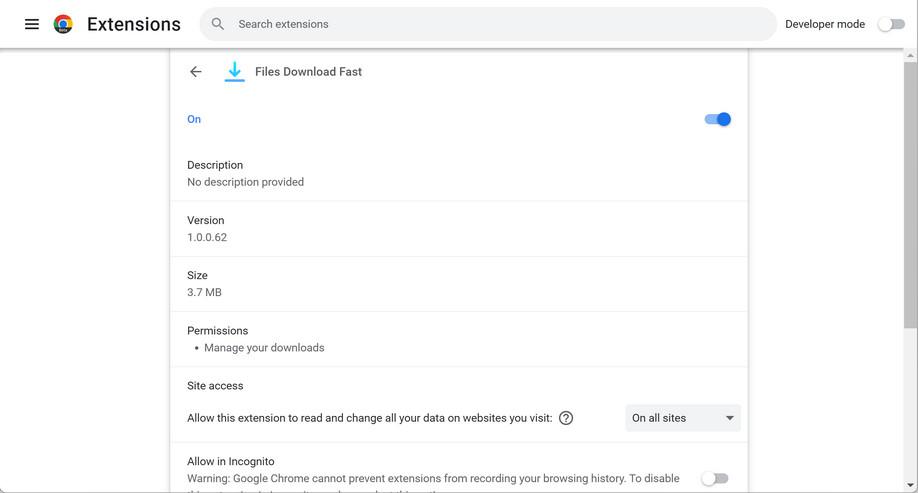The height and width of the screenshot is (493, 918).
Task: Turn off the extension On switch
Action: coord(718,119)
